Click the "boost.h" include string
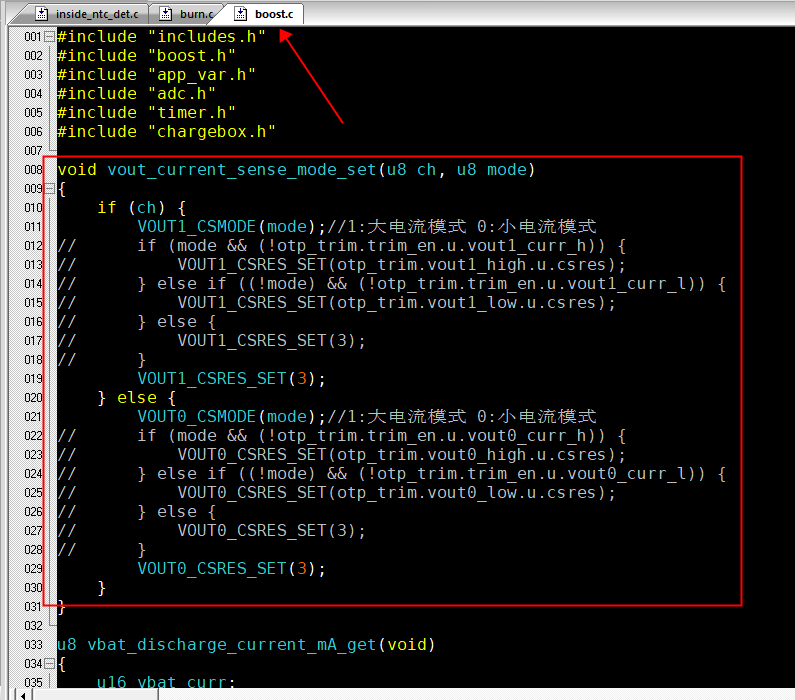The image size is (795, 700). tap(192, 56)
